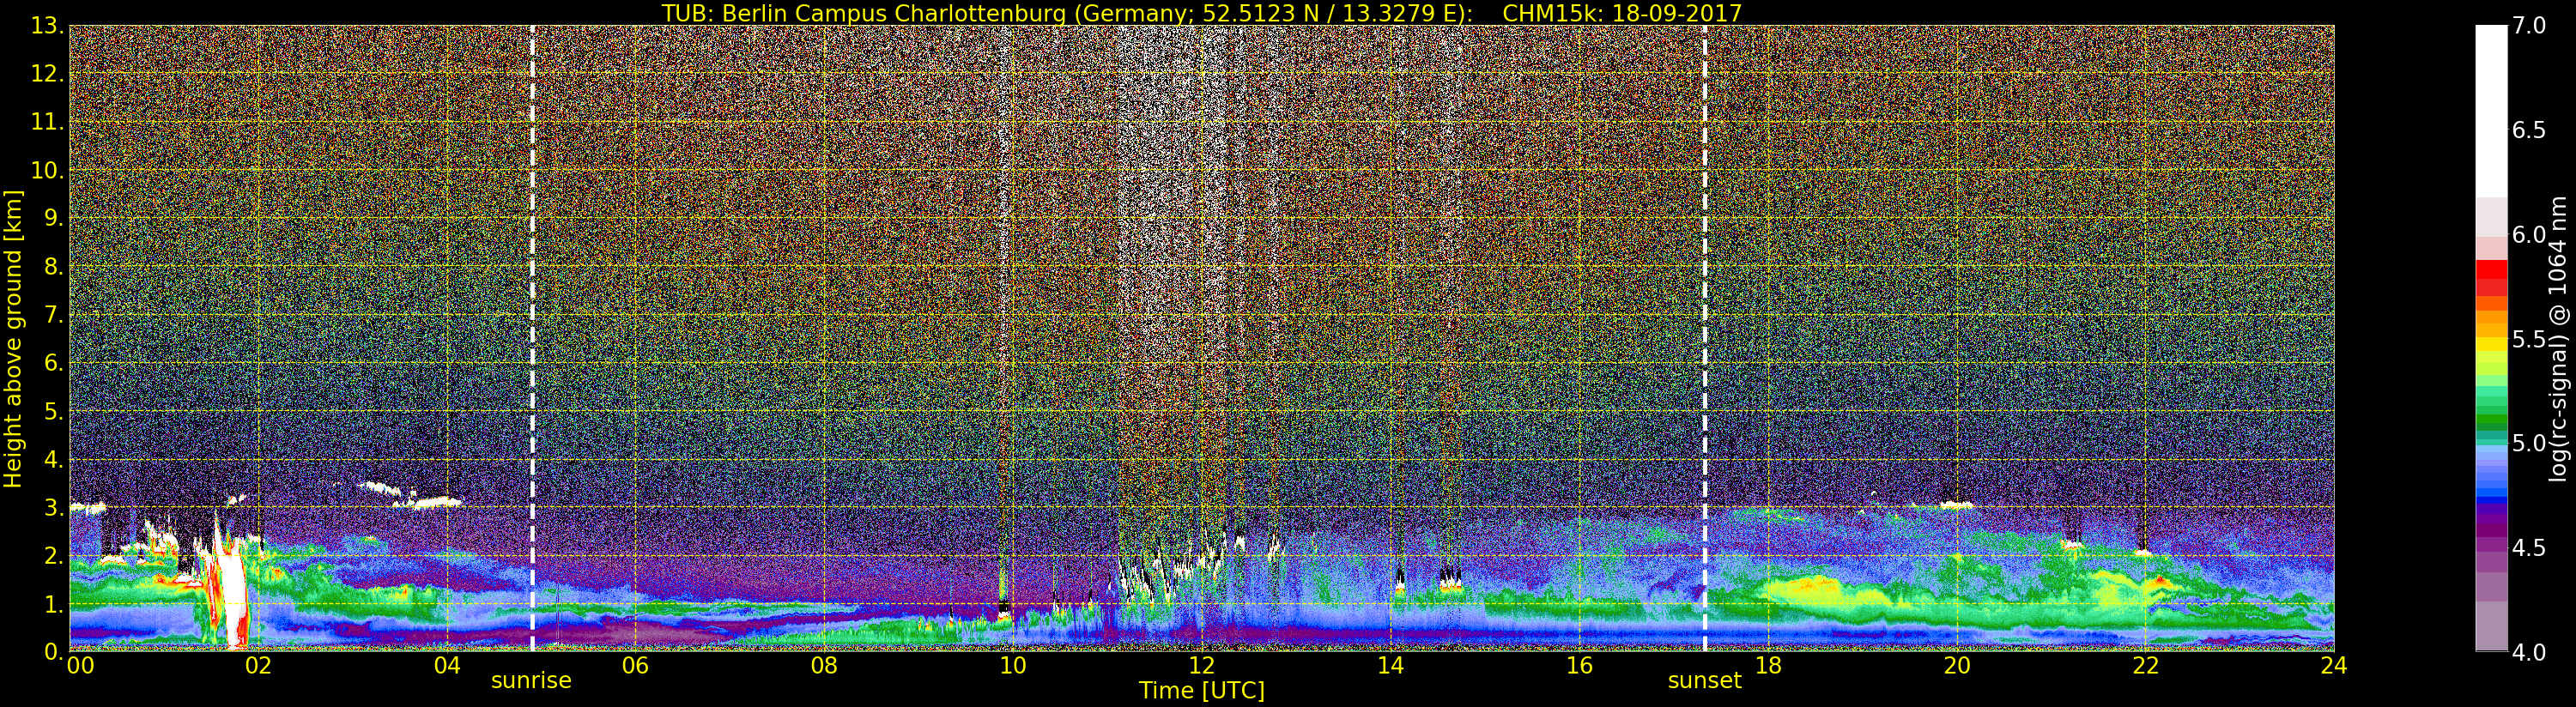Click the 'Height above ground [km]' axis label
The image size is (2576, 707).
[13, 339]
